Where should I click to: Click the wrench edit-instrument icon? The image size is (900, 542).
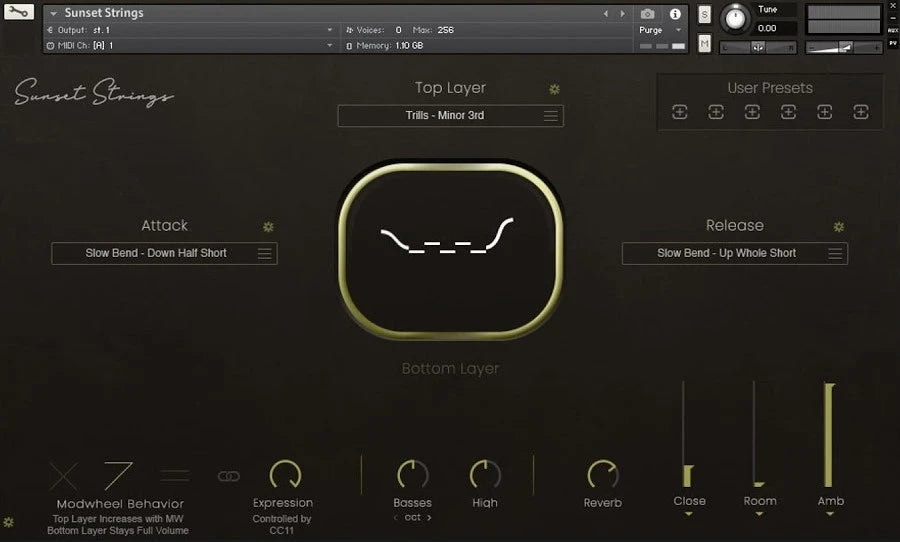coord(19,13)
